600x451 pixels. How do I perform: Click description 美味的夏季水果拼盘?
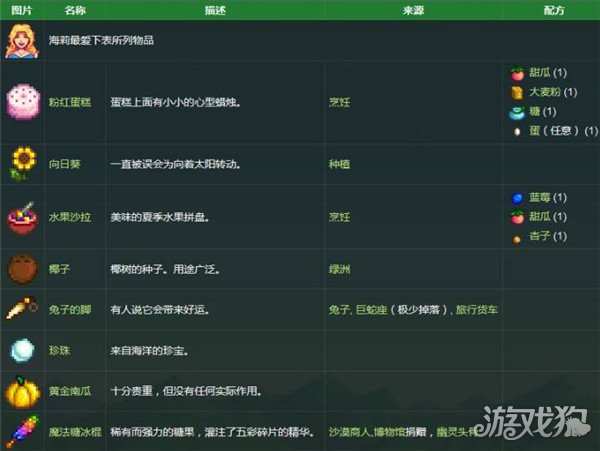point(160,217)
